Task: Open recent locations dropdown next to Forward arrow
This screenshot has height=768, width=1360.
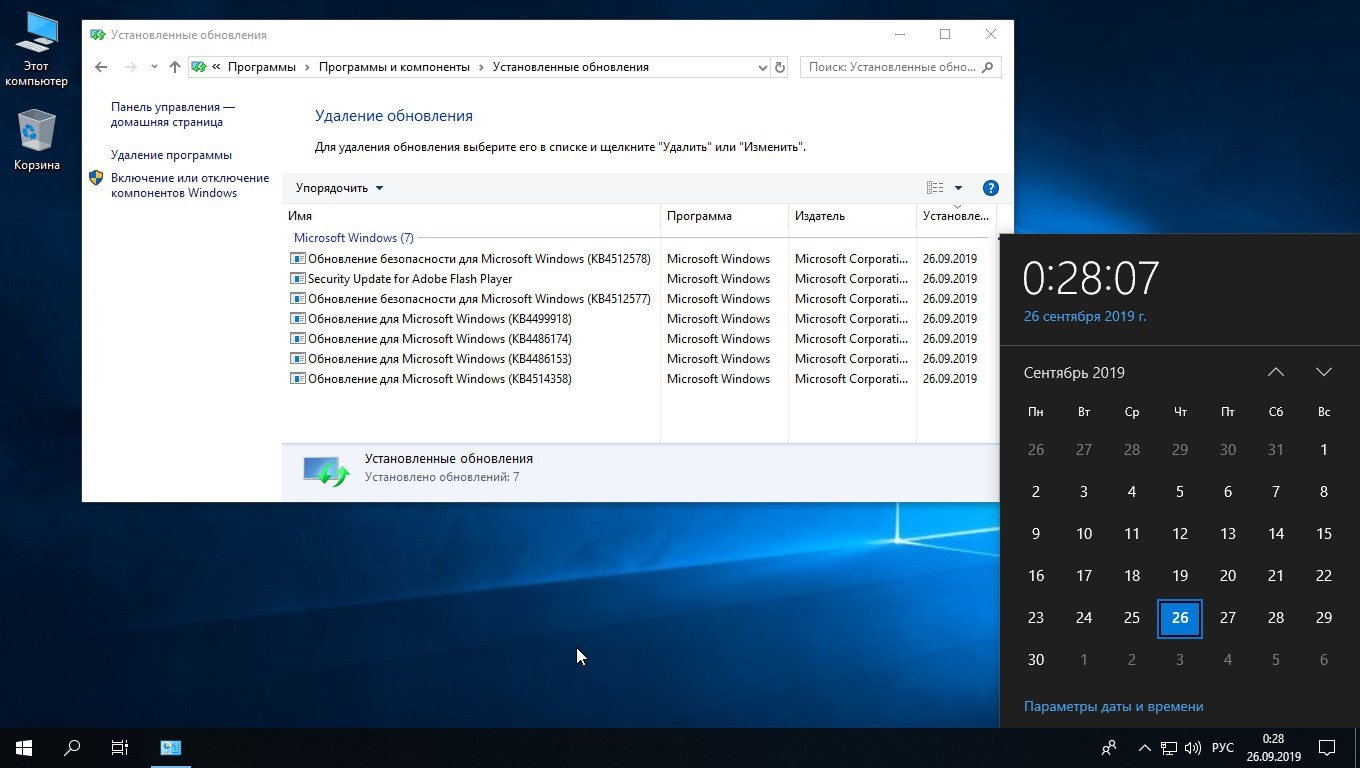Action: [154, 67]
